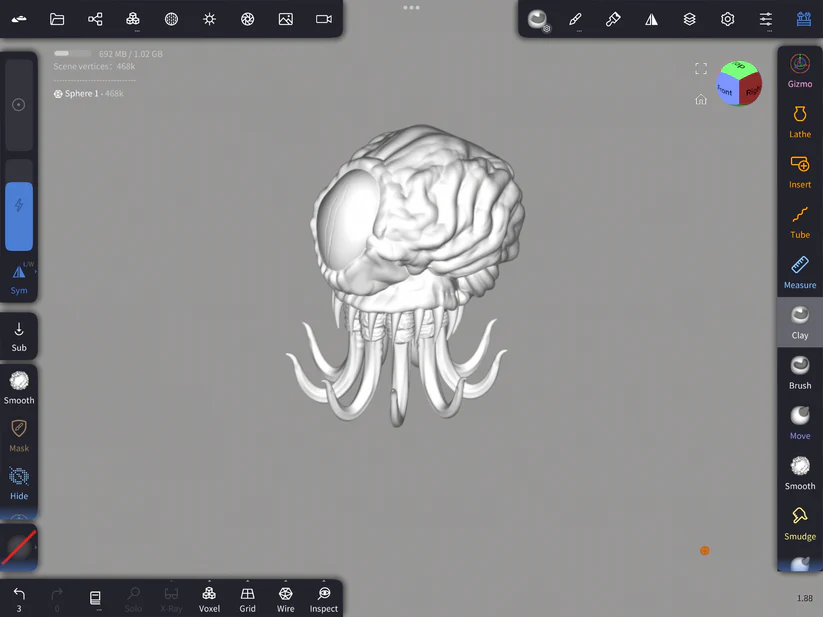
Task: Click the Front face of view cube
Action: [x=726, y=90]
